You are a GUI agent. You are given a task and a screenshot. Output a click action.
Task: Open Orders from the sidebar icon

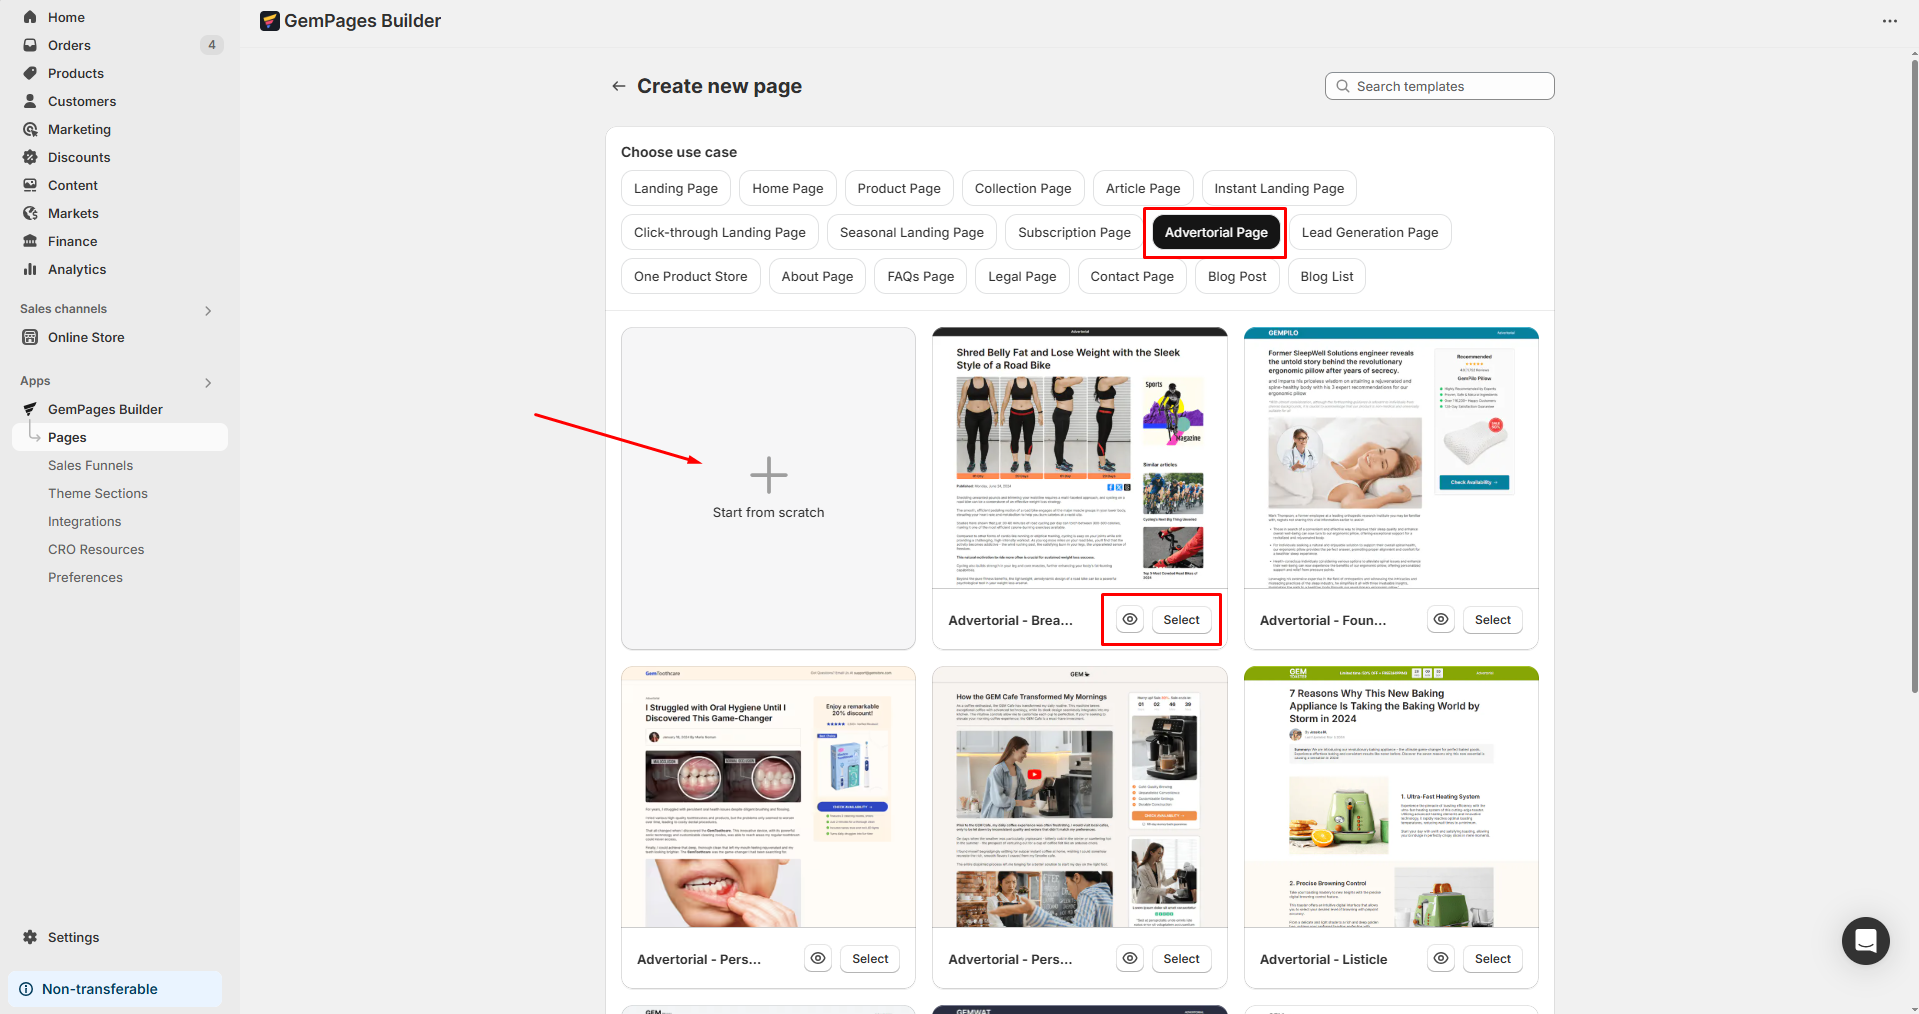30,45
